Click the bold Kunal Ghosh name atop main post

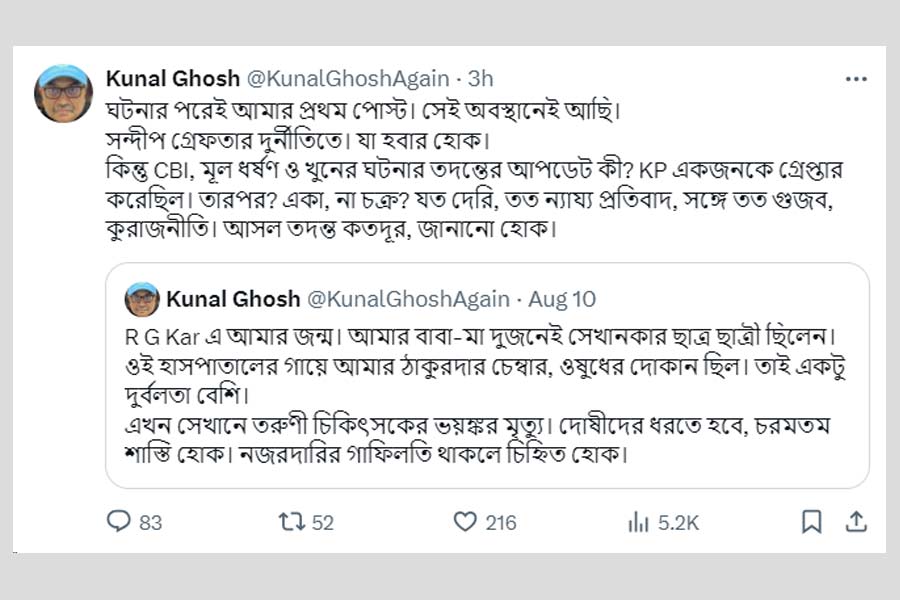pyautogui.click(x=172, y=78)
